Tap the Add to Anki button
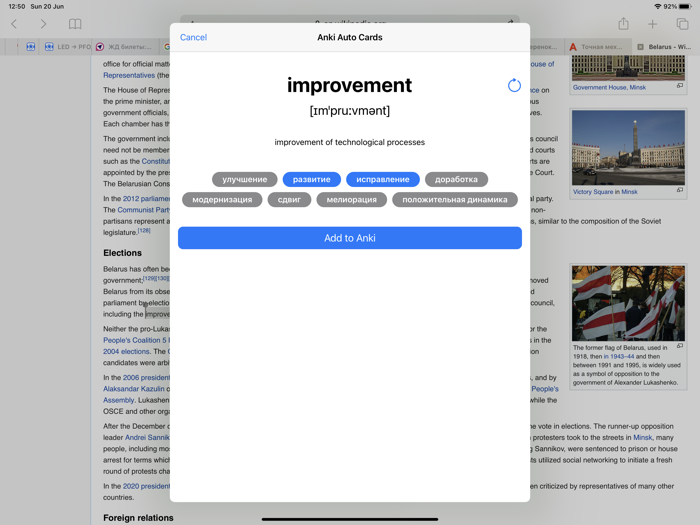The height and width of the screenshot is (525, 700). click(x=350, y=238)
